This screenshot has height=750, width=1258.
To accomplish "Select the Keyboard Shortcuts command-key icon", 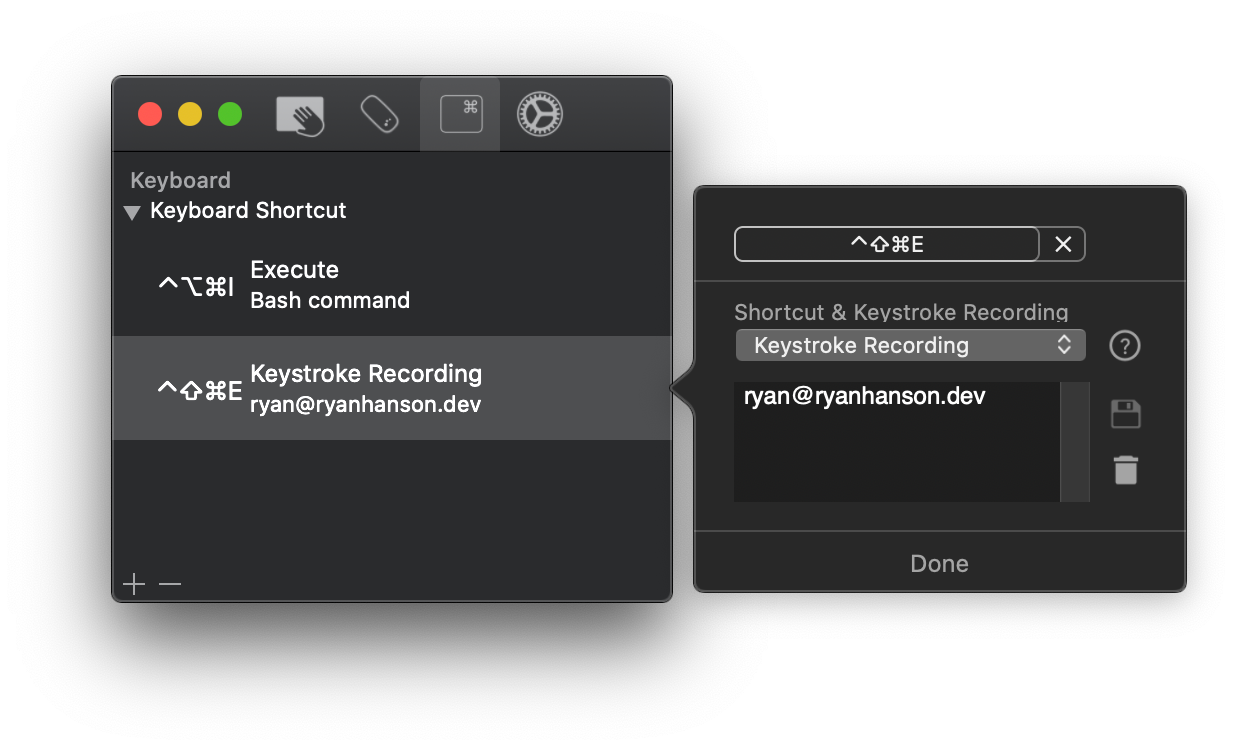I will pos(459,114).
